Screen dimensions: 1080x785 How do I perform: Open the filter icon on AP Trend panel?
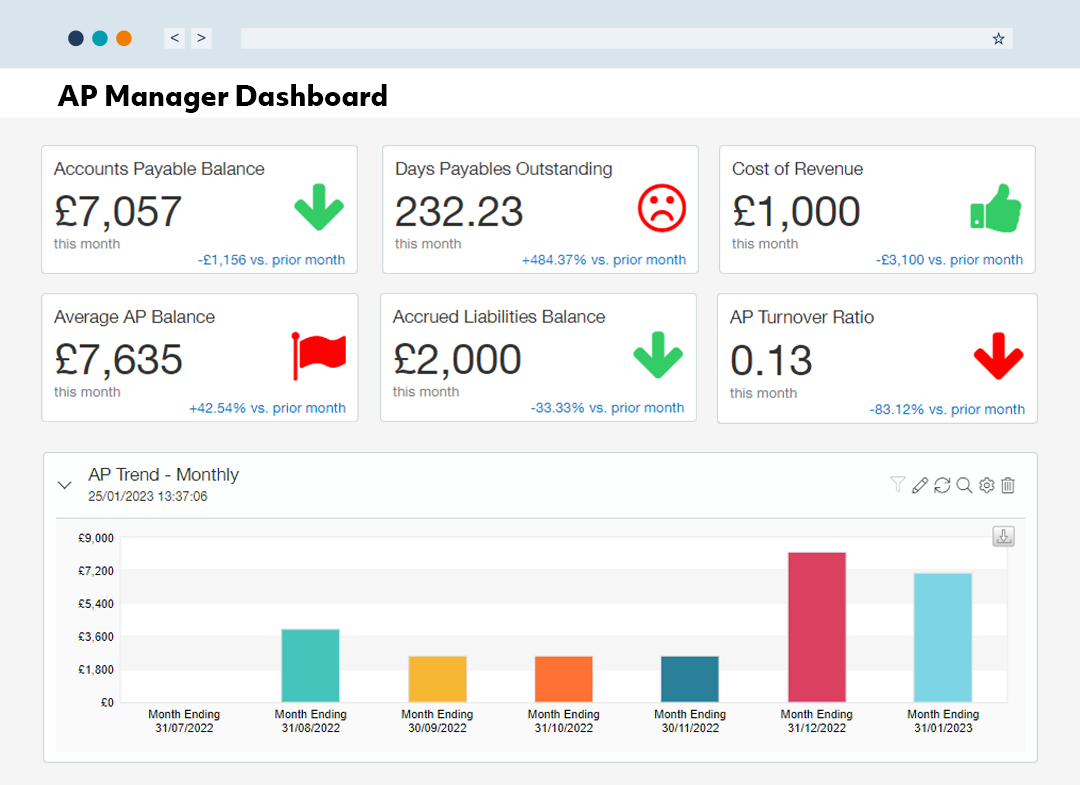tap(897, 485)
